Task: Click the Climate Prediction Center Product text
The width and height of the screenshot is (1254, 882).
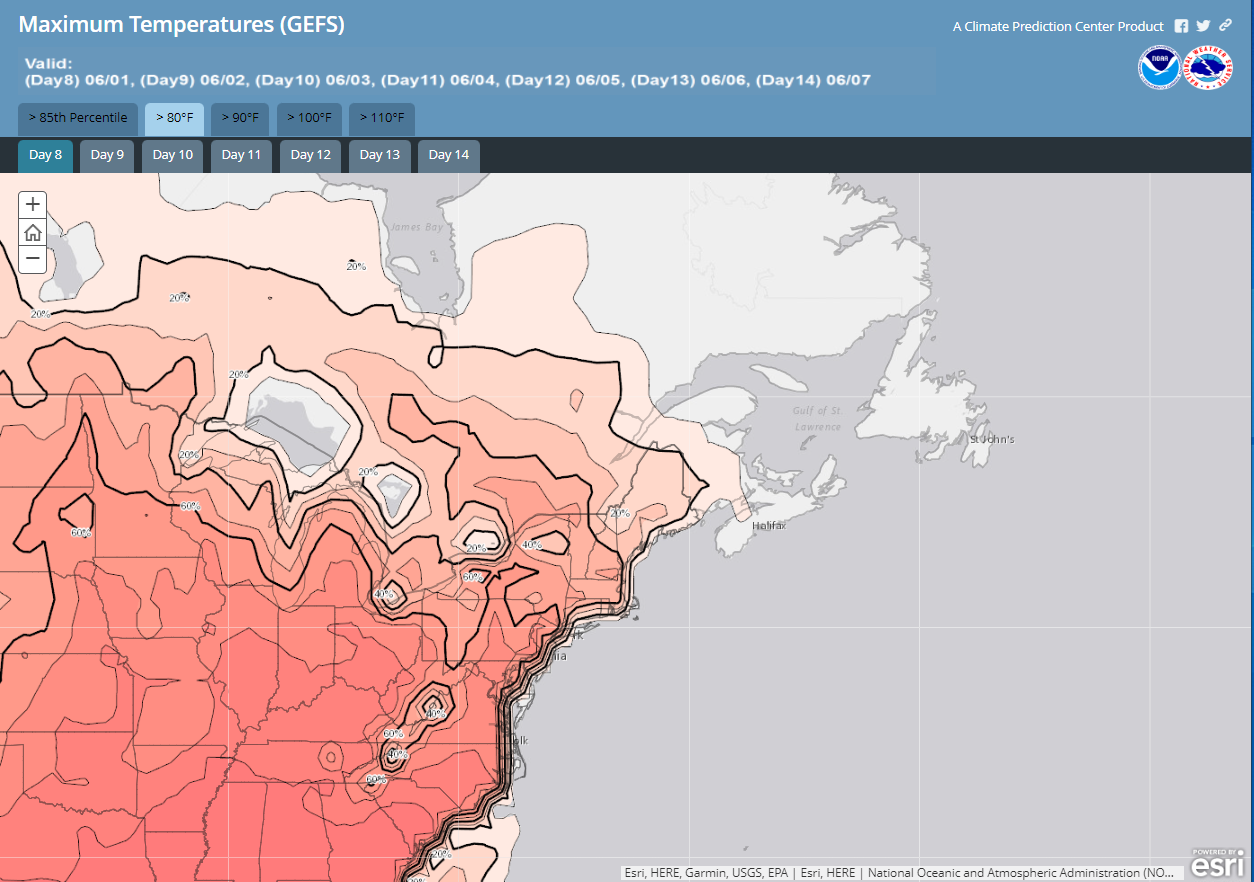Action: click(1058, 27)
